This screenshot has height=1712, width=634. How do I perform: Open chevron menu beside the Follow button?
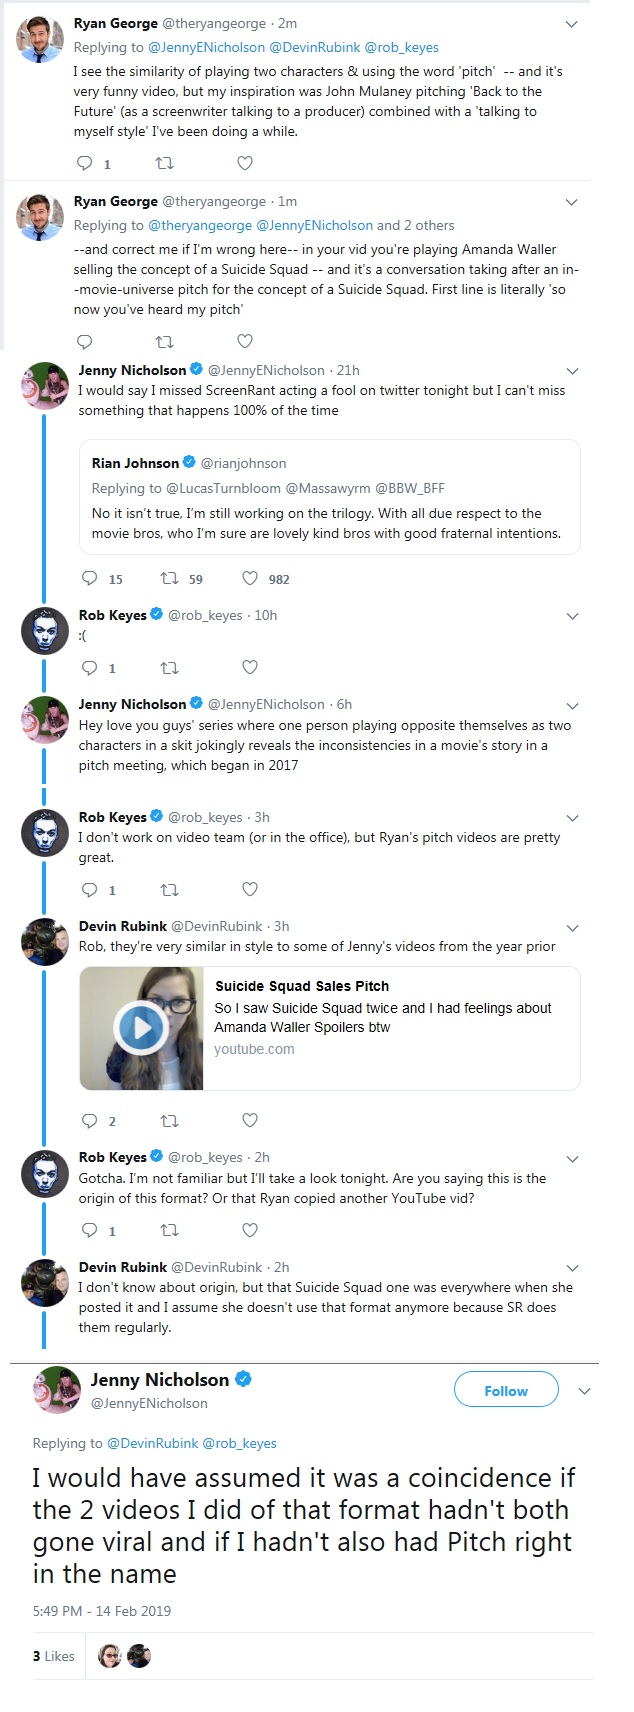pyautogui.click(x=585, y=1391)
